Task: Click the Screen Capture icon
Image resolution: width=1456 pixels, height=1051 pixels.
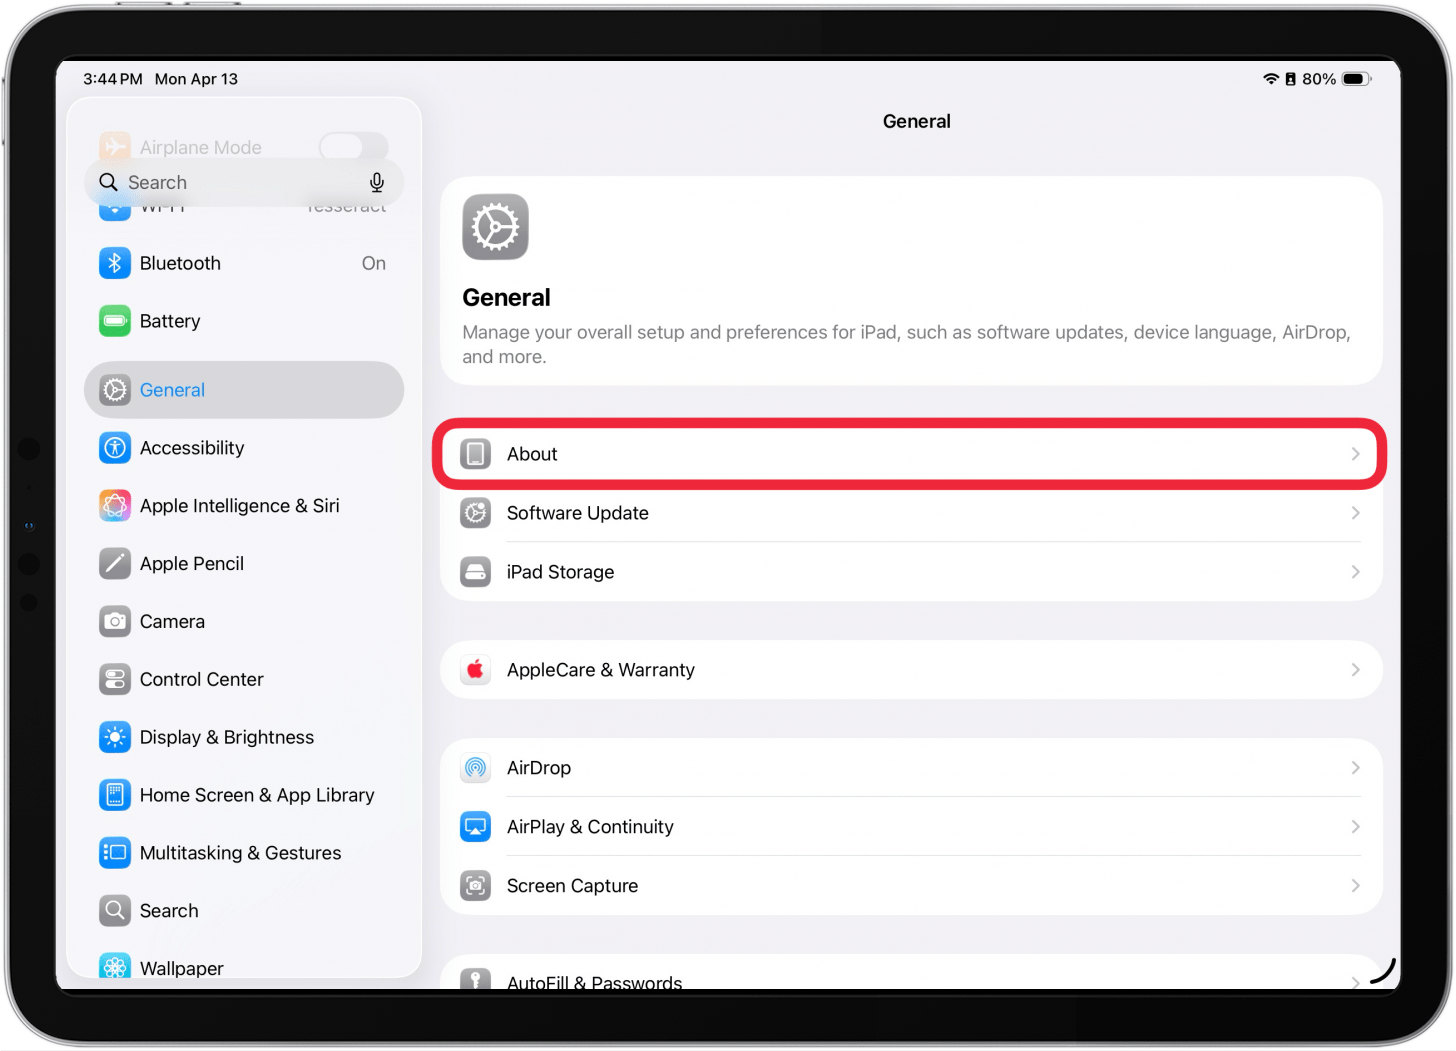Action: (x=476, y=886)
